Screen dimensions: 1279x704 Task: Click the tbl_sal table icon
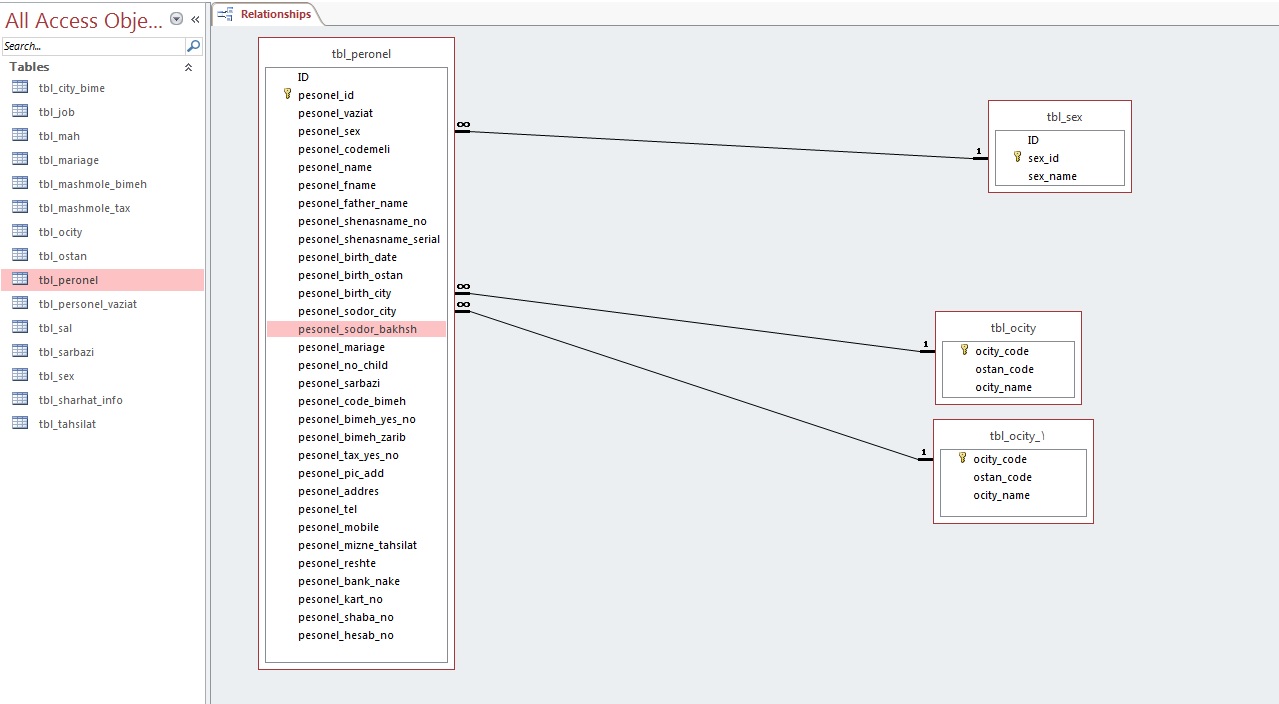pos(20,328)
